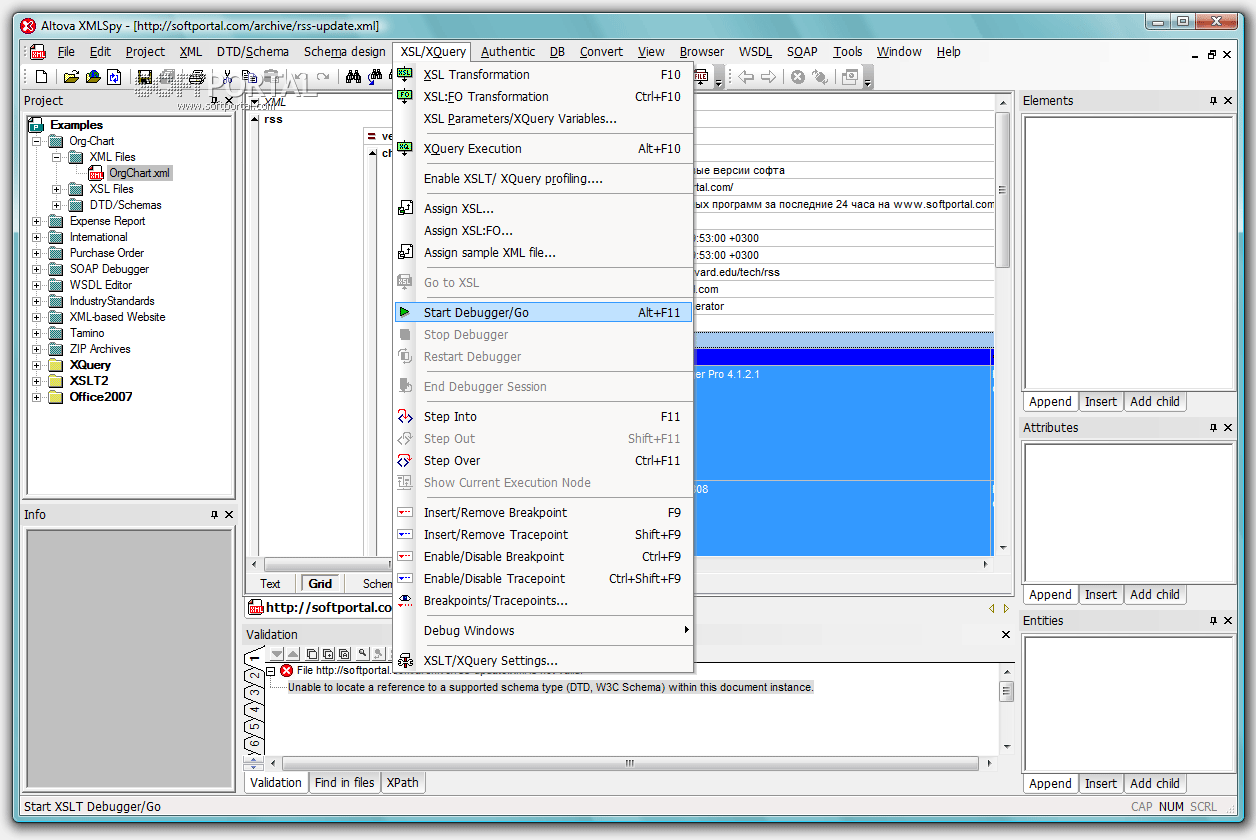
Task: Click the Find binoculars toolbar icon
Action: coord(353,76)
